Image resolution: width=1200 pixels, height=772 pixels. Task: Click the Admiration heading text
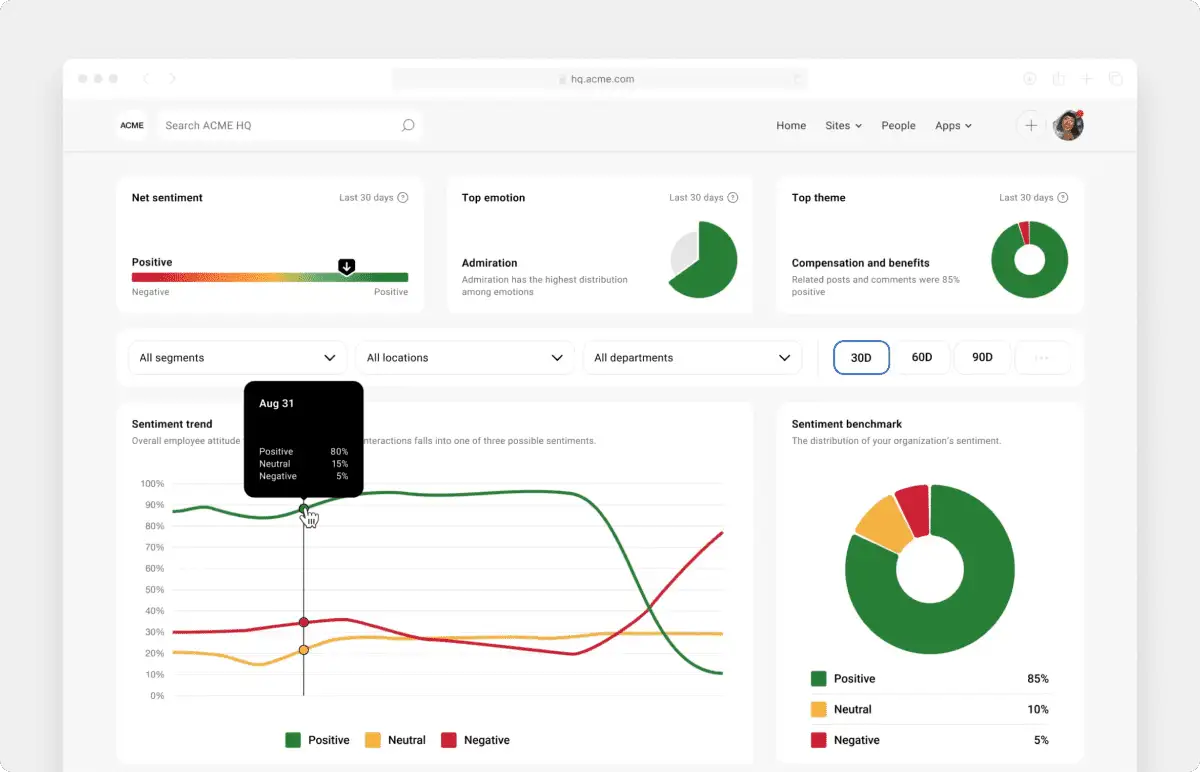490,263
